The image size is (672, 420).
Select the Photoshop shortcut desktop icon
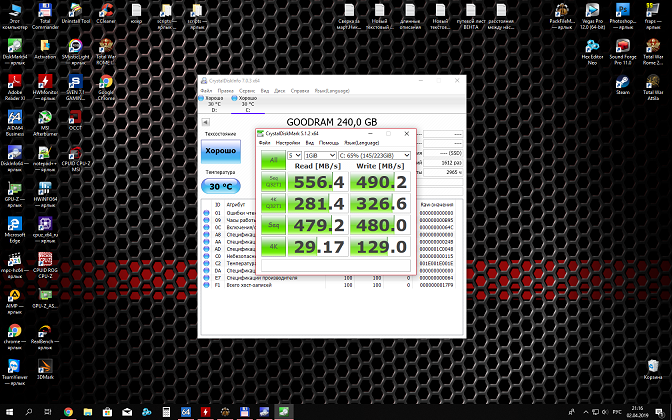point(623,16)
